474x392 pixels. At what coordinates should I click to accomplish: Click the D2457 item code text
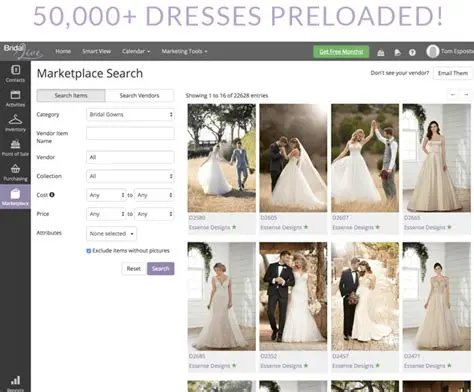pyautogui.click(x=340, y=356)
